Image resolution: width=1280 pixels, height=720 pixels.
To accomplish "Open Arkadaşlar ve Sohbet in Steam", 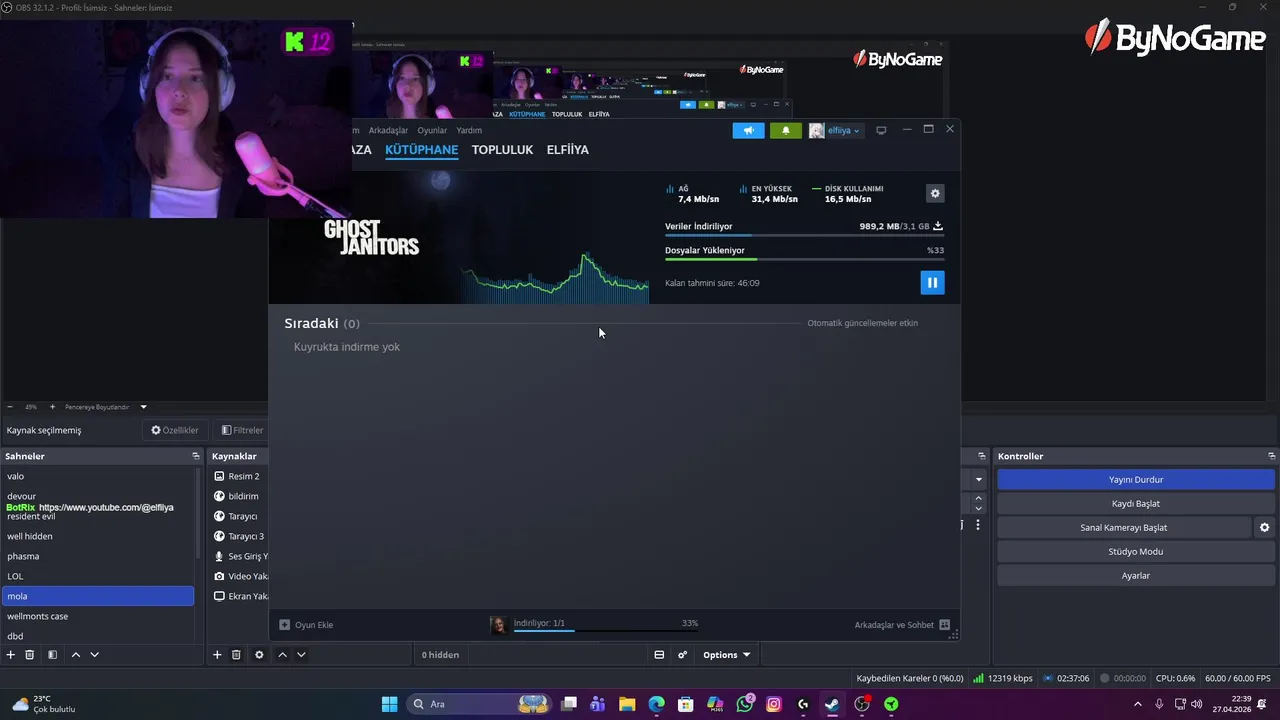I will point(902,625).
